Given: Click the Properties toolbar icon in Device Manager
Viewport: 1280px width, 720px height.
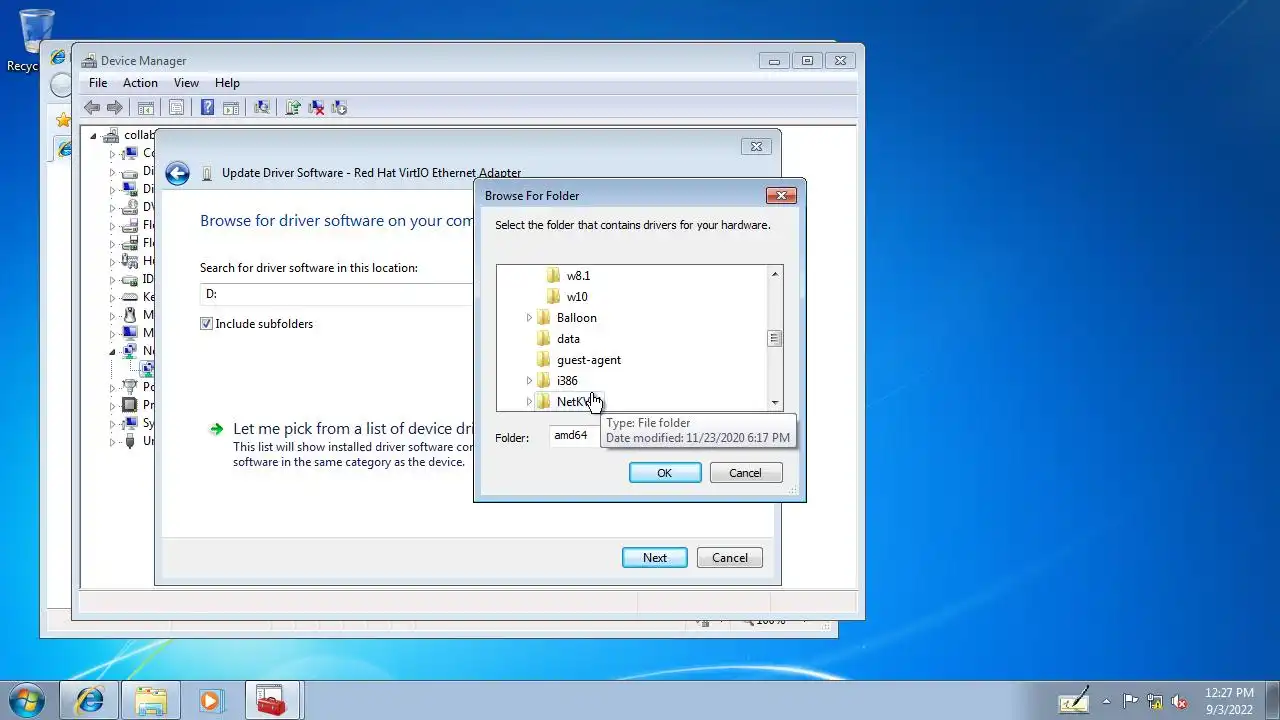Looking at the screenshot, I should point(176,108).
